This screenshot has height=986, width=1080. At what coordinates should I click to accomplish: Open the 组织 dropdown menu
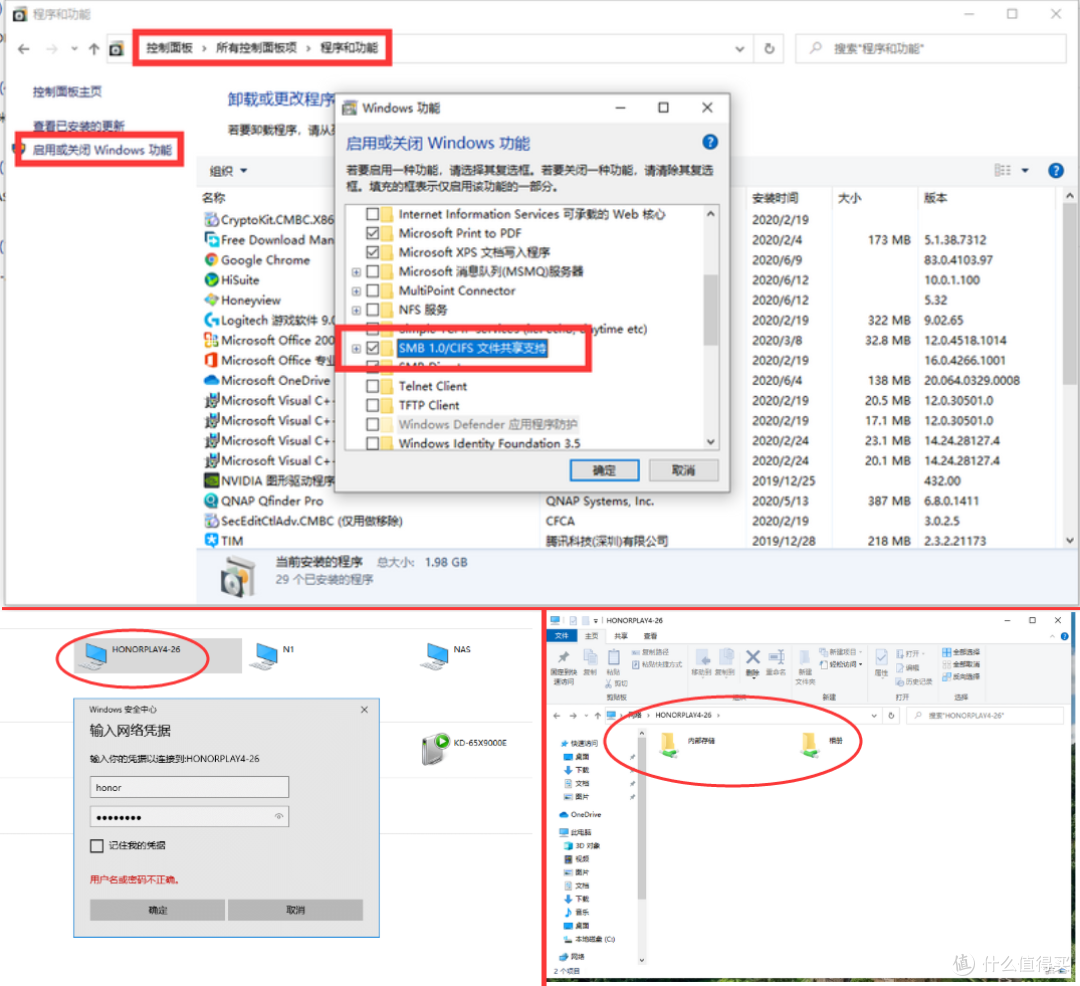[228, 171]
